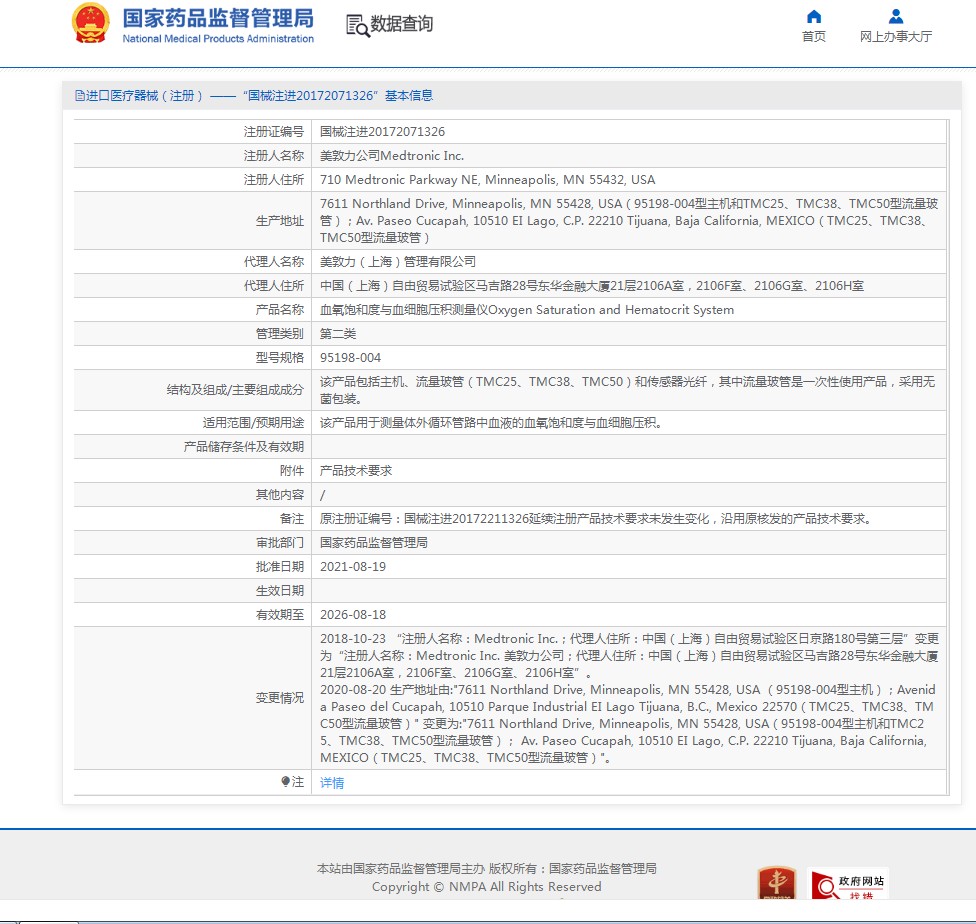Click Copyright © NMPA All Rights Reserved
Viewport: 976px width, 924px height.
click(x=487, y=887)
